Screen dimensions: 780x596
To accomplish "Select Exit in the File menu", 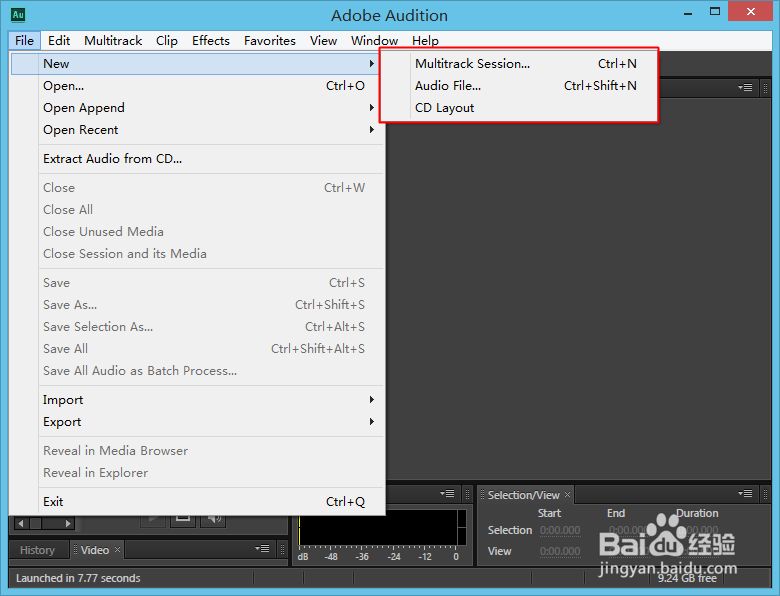I will pos(197,501).
